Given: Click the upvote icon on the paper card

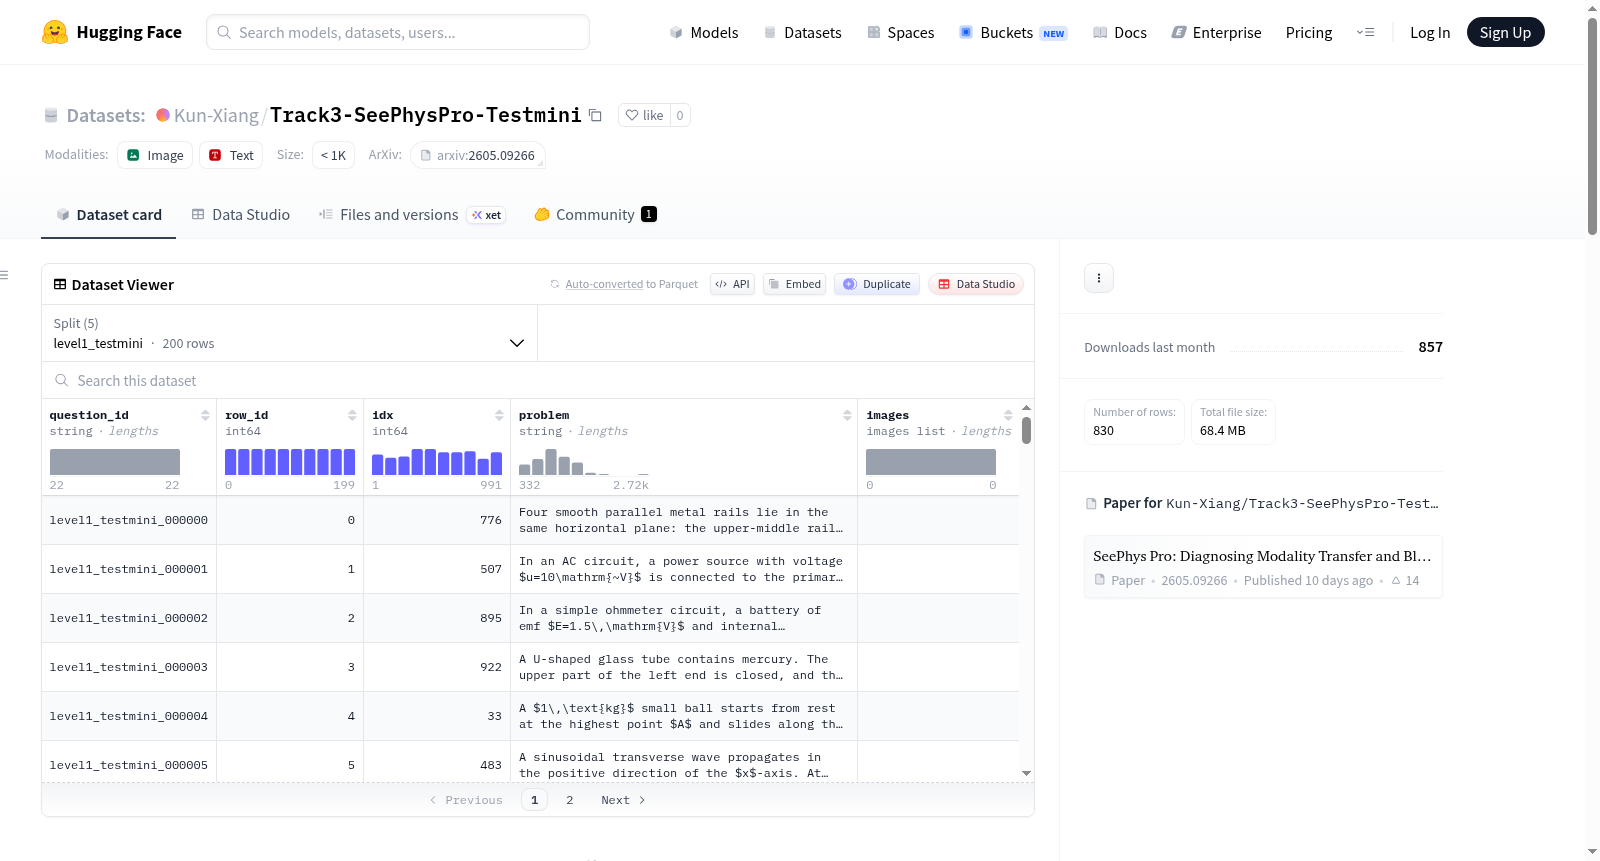Looking at the screenshot, I should [x=1396, y=580].
